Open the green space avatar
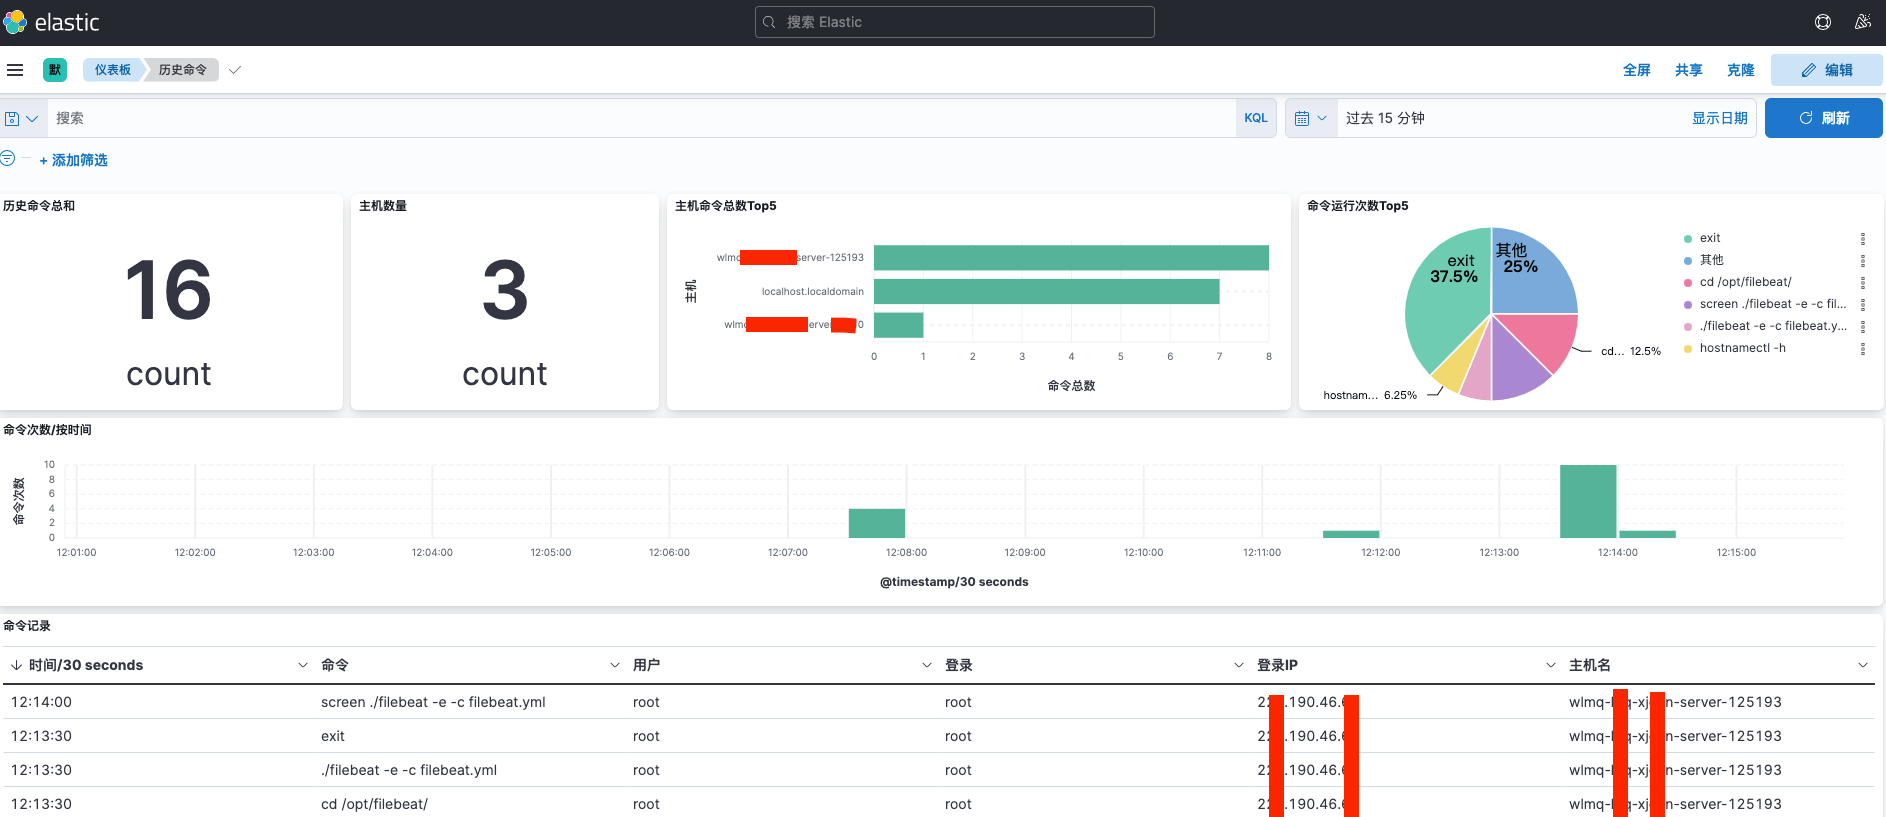The width and height of the screenshot is (1886, 817). tap(55, 70)
